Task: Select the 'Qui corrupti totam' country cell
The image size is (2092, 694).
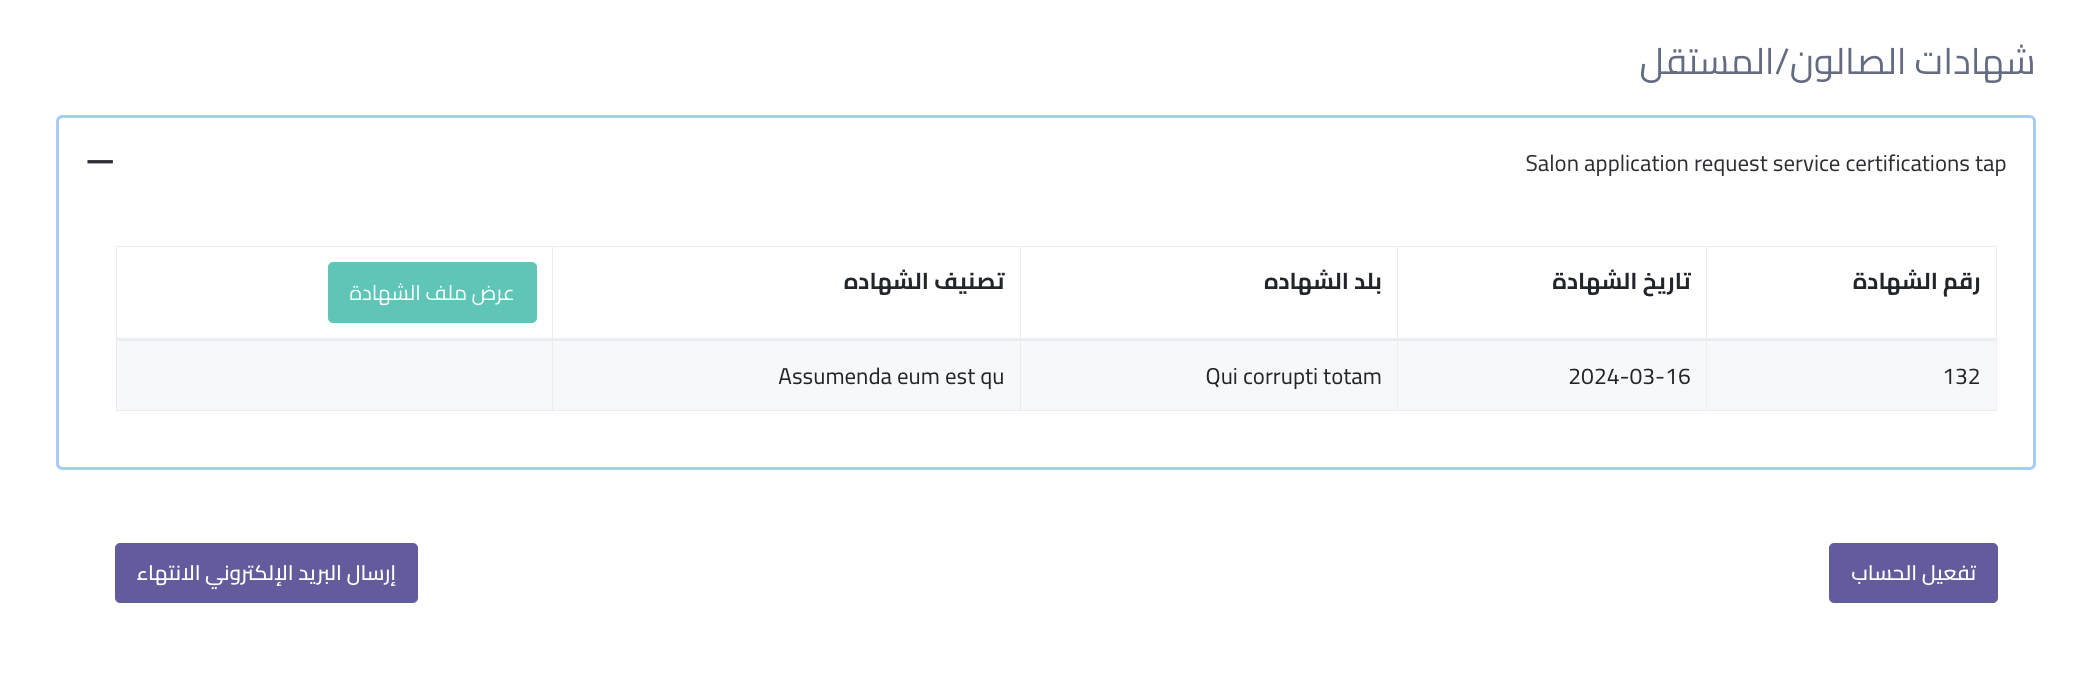Action: pyautogui.click(x=1293, y=377)
